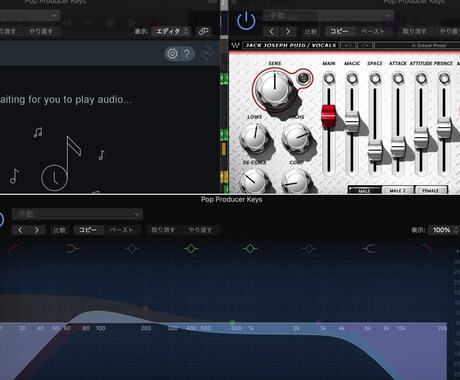This screenshot has width=460, height=380.
Task: Go to previous preset in Channel EQ window
Action: [x=20, y=230]
